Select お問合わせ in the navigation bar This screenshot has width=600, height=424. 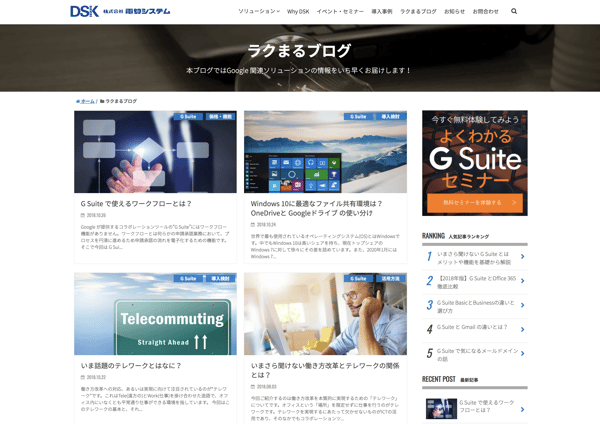pyautogui.click(x=485, y=11)
